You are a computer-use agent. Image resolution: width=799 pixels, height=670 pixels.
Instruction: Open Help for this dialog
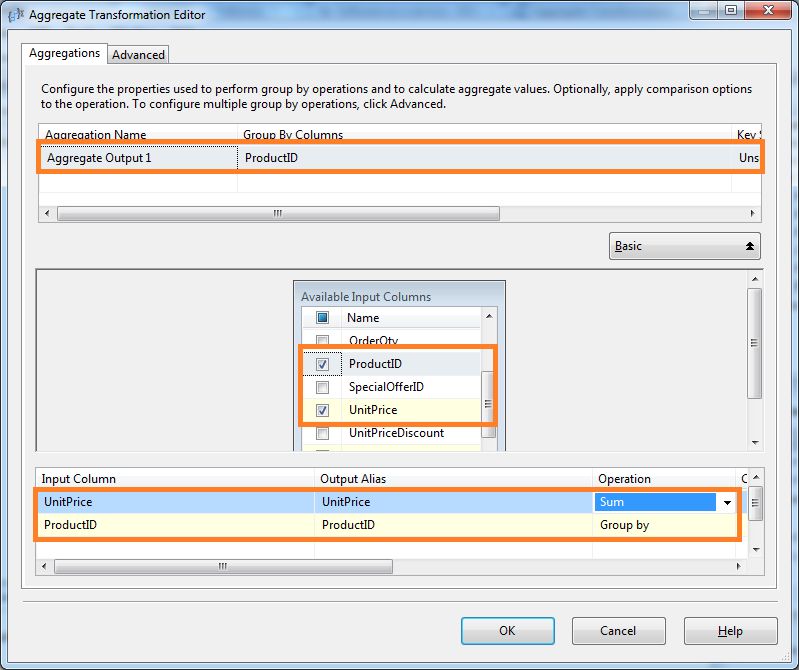(x=730, y=631)
